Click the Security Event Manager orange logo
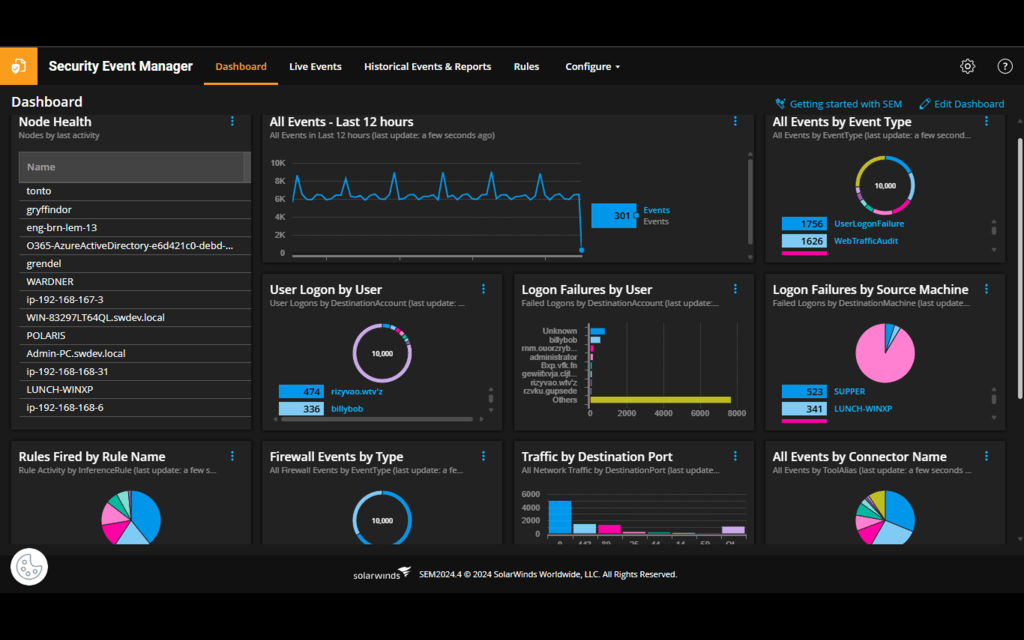Image resolution: width=1024 pixels, height=640 pixels. click(19, 66)
